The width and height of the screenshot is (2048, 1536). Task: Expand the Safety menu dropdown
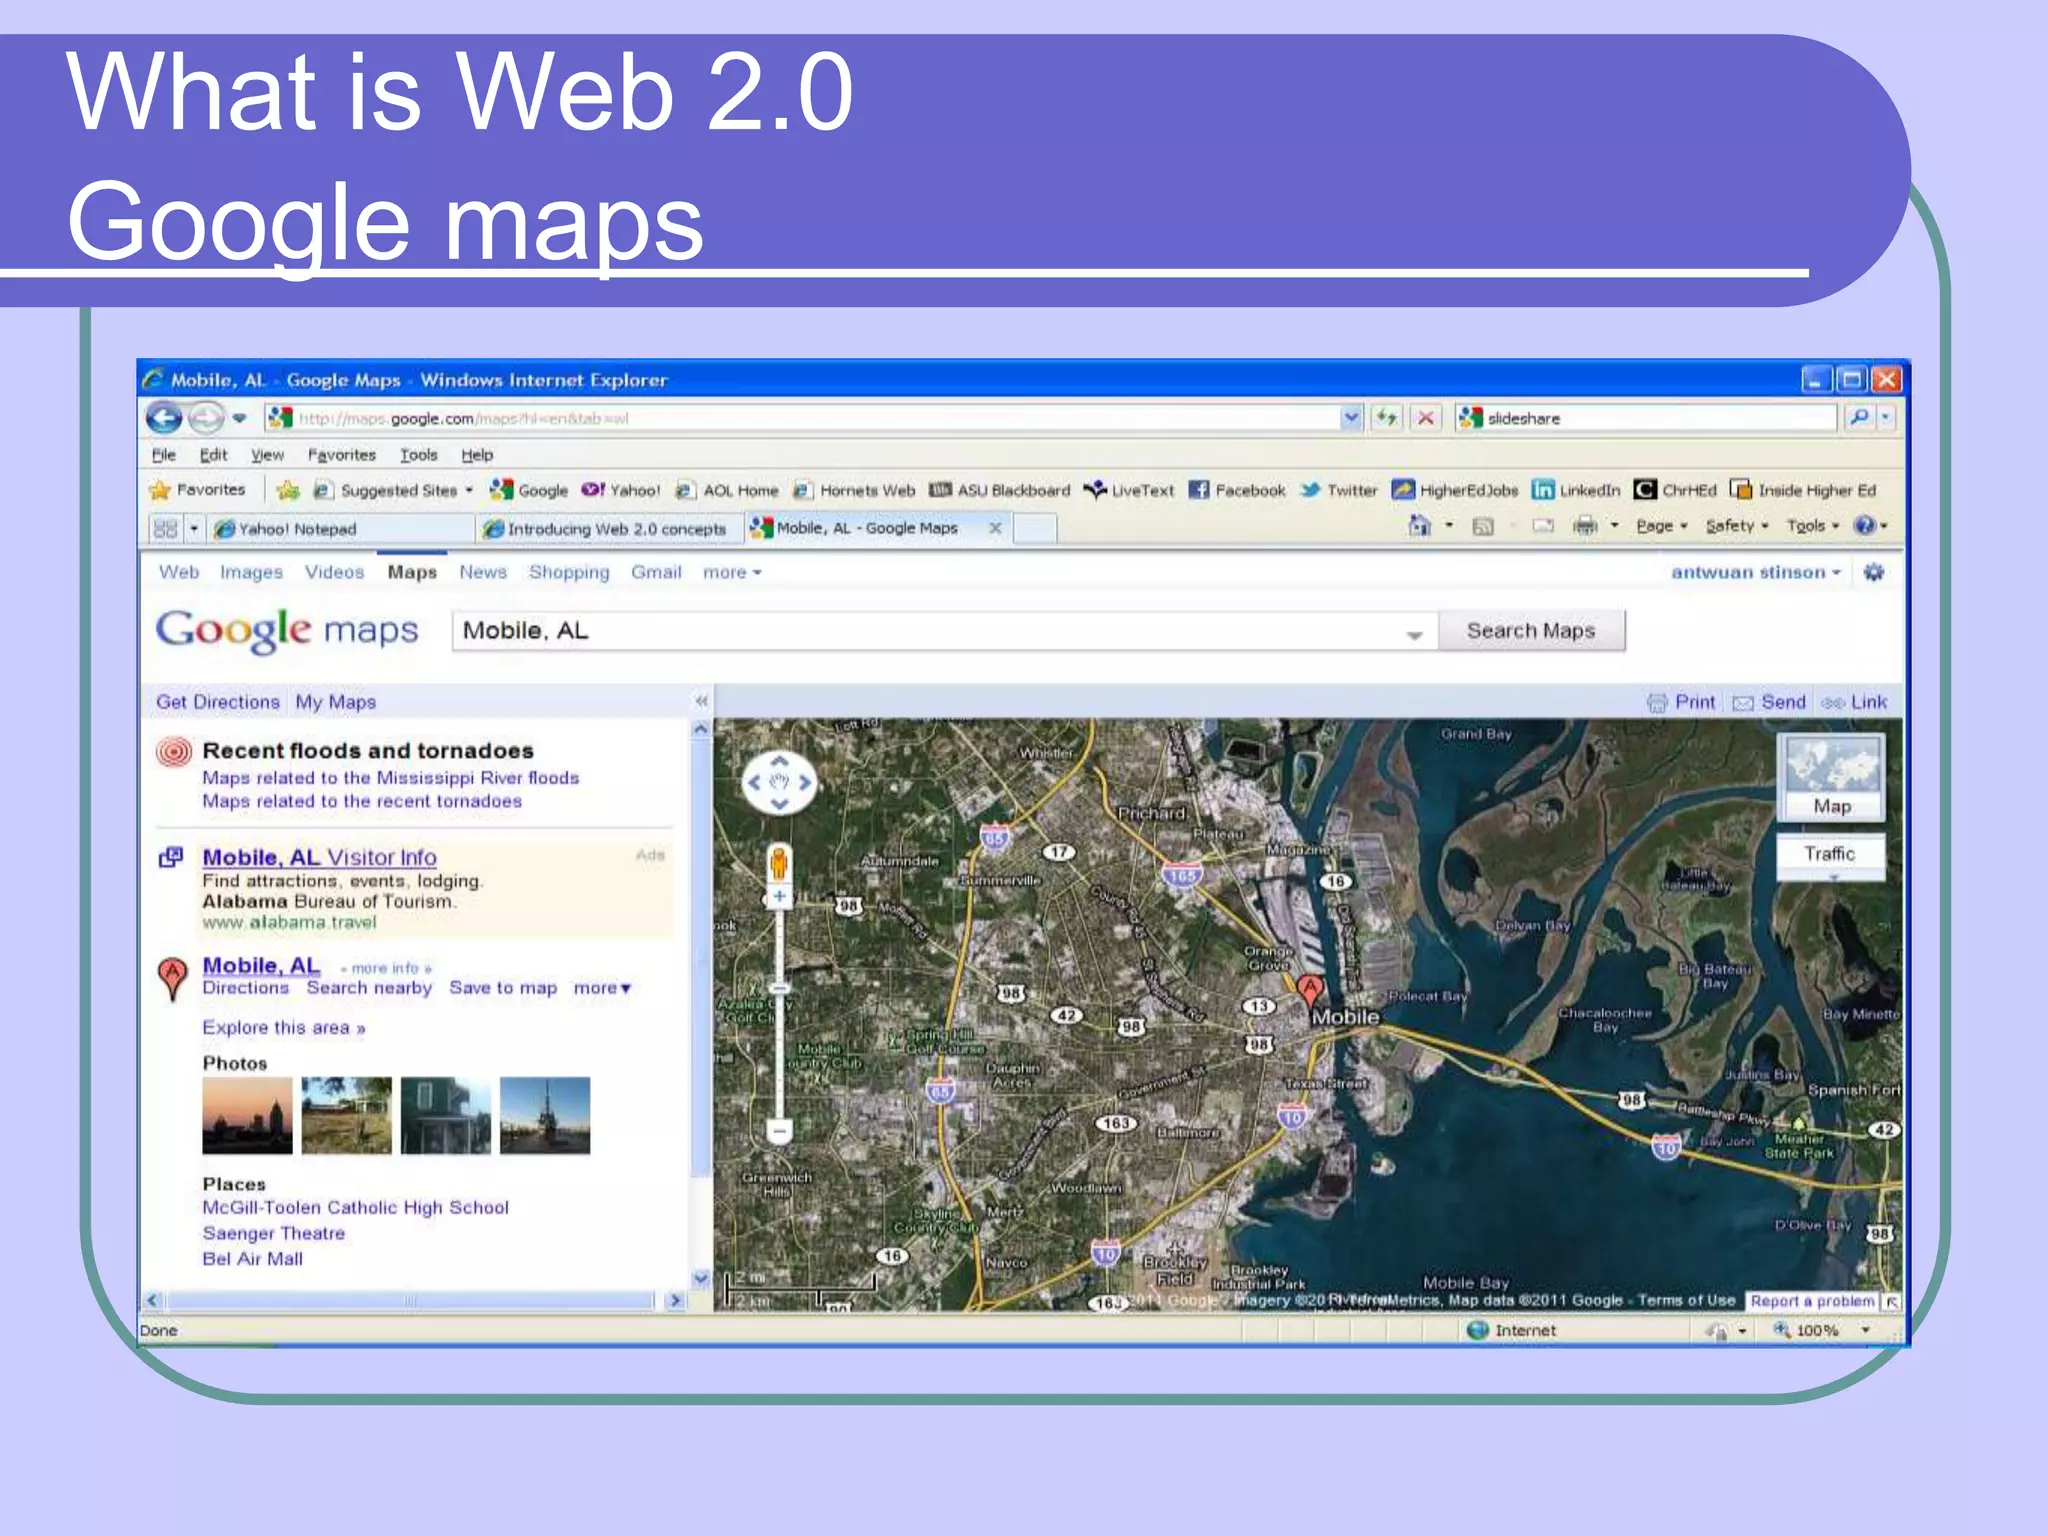pos(1737,526)
